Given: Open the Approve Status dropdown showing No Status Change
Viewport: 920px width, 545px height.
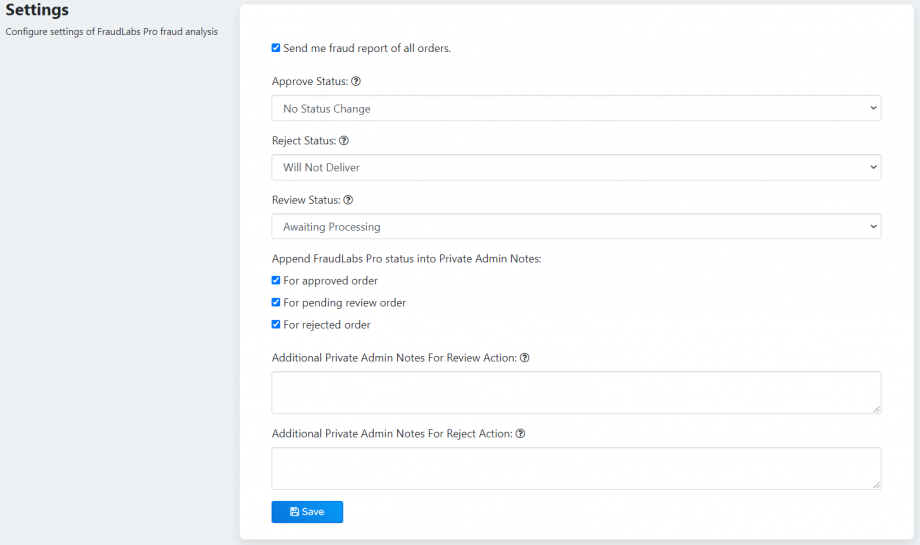Looking at the screenshot, I should pos(576,109).
